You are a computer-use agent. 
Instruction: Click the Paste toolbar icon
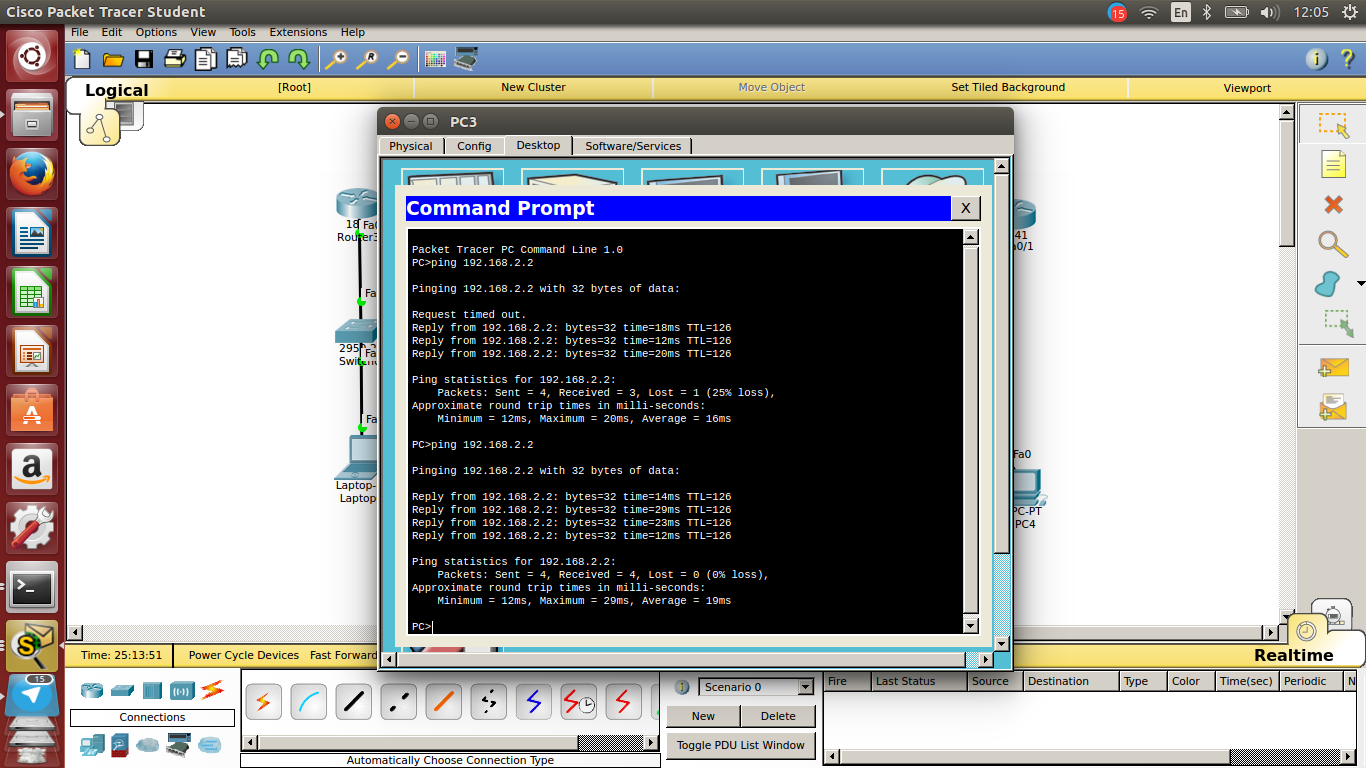[x=237, y=59]
